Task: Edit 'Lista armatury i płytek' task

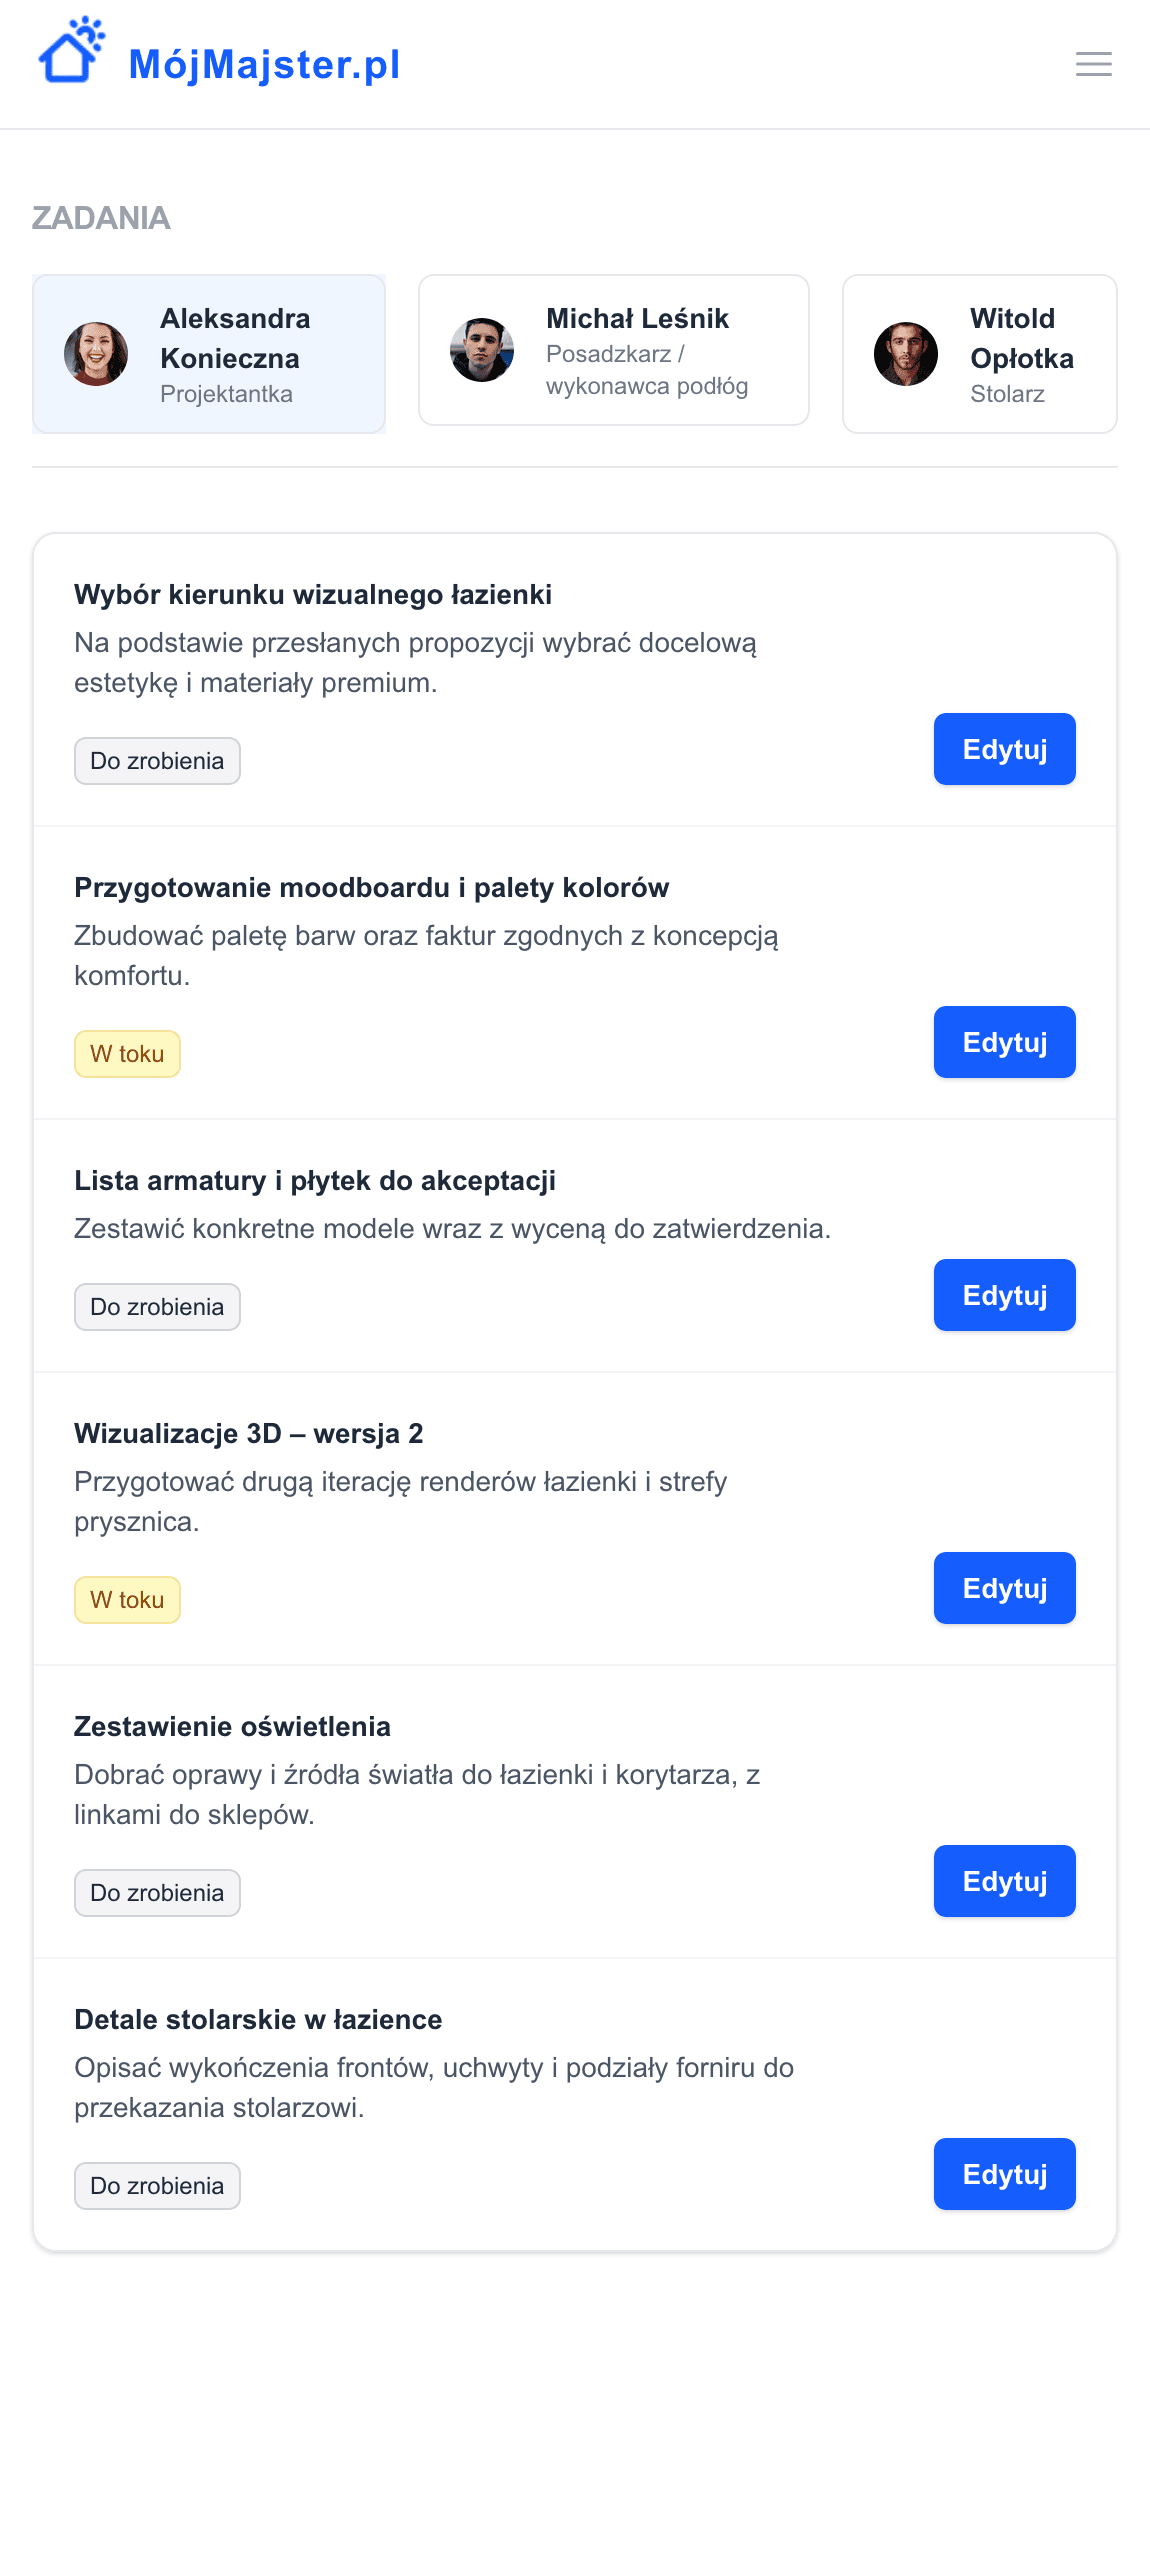Action: pos(1004,1295)
